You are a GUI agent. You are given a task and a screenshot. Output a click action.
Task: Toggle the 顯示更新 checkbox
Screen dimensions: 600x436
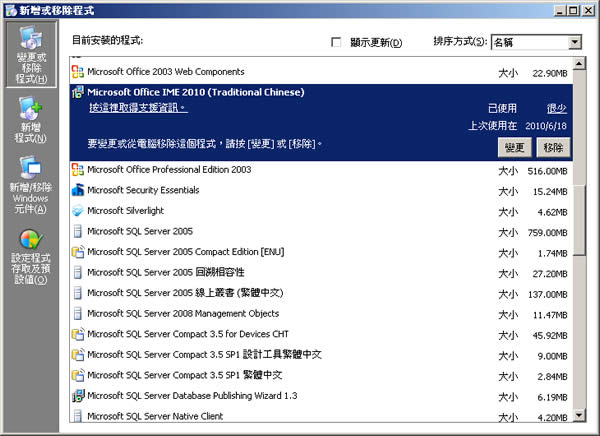click(336, 42)
